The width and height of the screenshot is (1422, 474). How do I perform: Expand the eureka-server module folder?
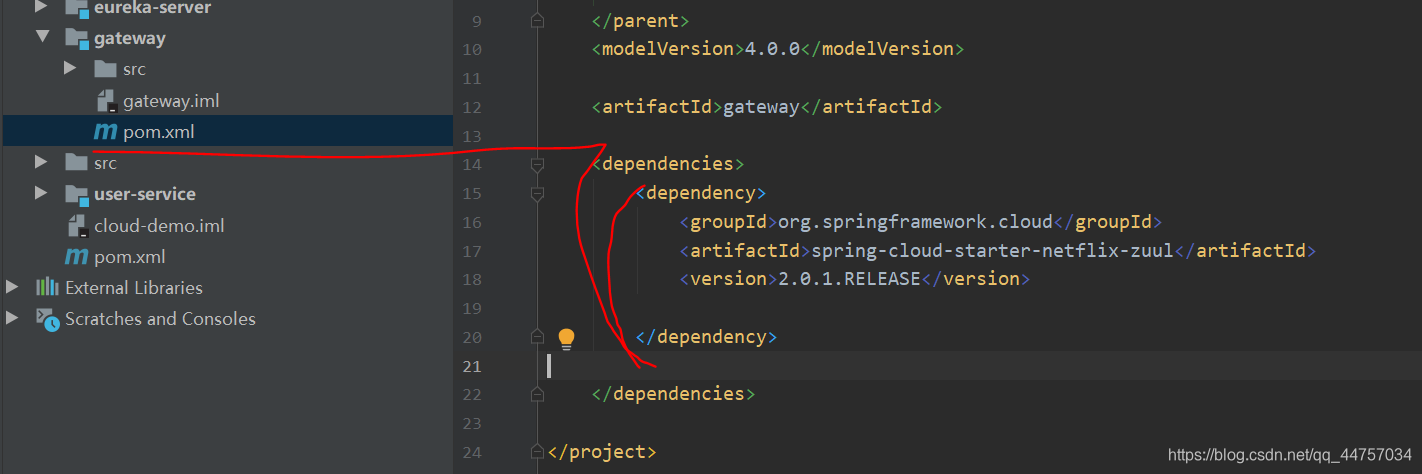point(41,7)
